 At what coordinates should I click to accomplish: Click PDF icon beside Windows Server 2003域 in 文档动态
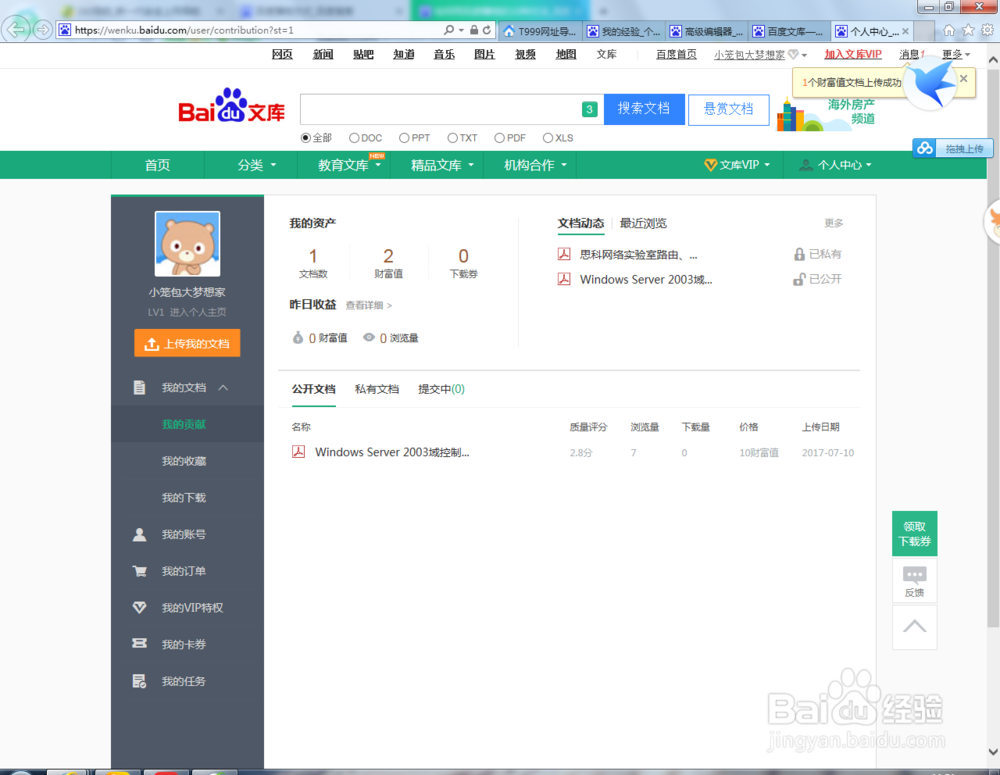point(564,279)
